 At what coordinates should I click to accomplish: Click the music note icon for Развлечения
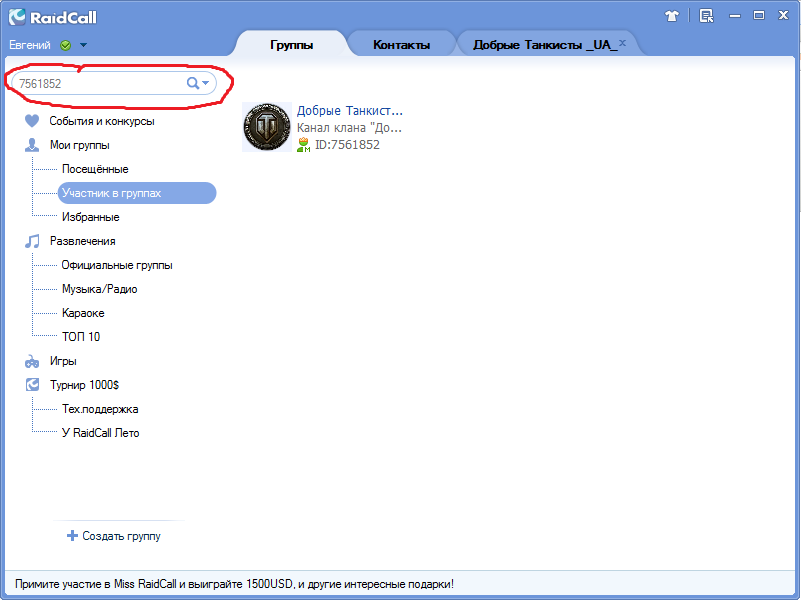(x=32, y=241)
